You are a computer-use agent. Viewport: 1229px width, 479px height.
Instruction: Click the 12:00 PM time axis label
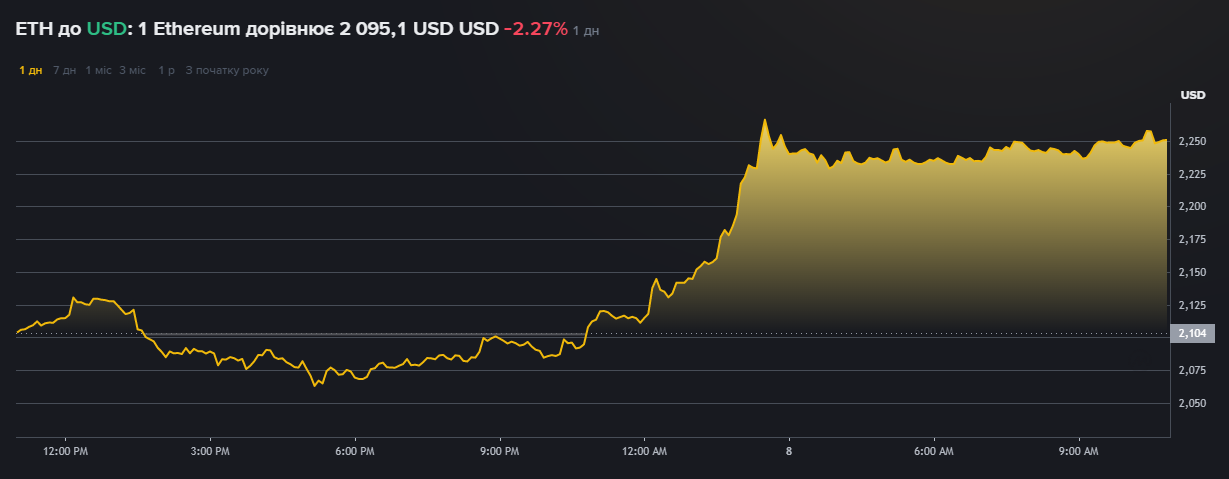[x=66, y=452]
